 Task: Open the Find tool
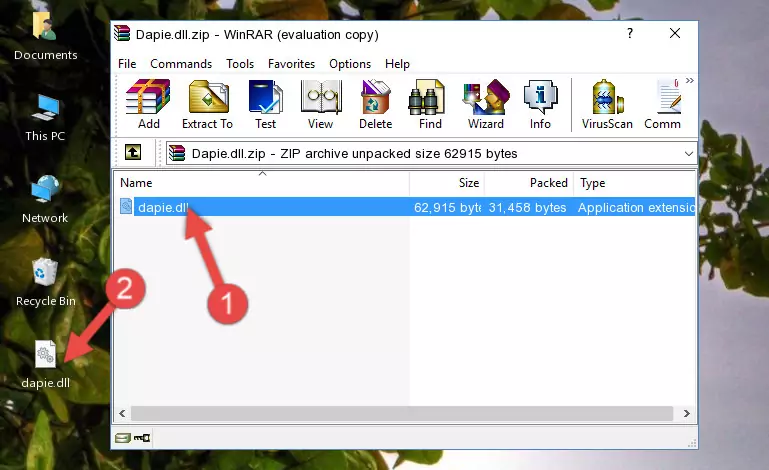pos(430,104)
